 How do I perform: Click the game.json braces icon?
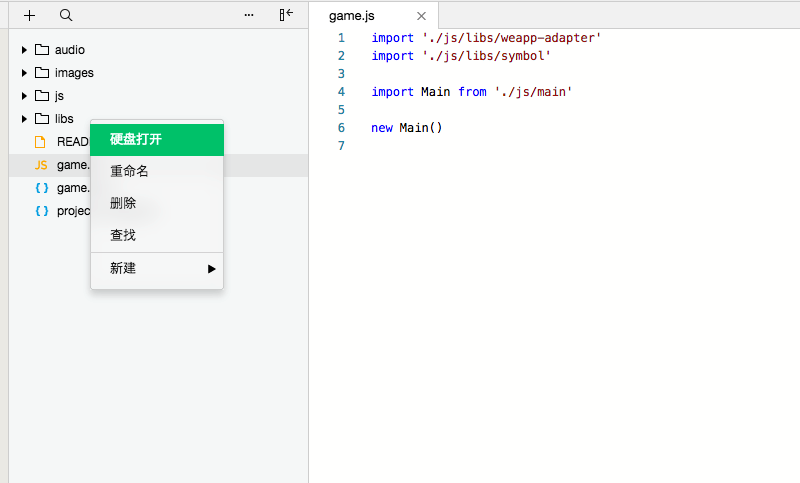pyautogui.click(x=41, y=188)
